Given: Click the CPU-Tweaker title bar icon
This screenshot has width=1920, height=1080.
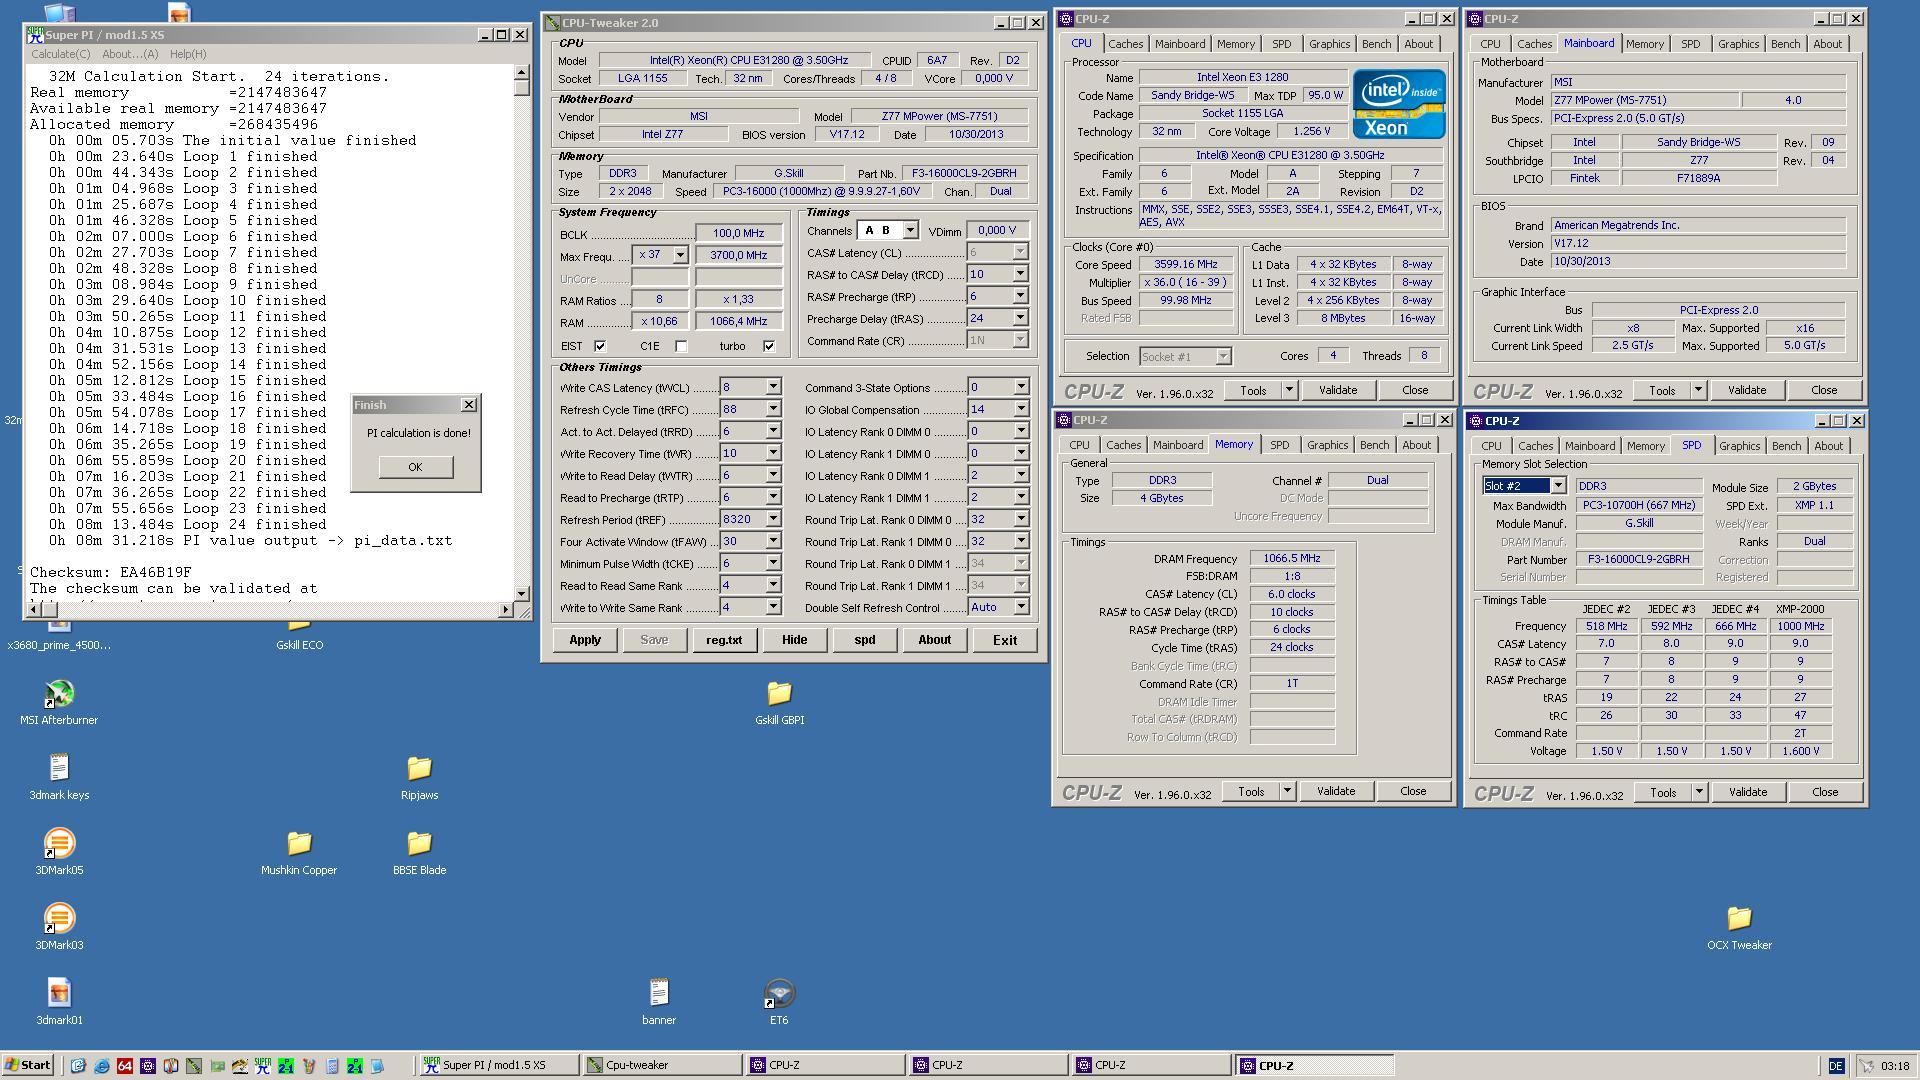Looking at the screenshot, I should coord(552,23).
